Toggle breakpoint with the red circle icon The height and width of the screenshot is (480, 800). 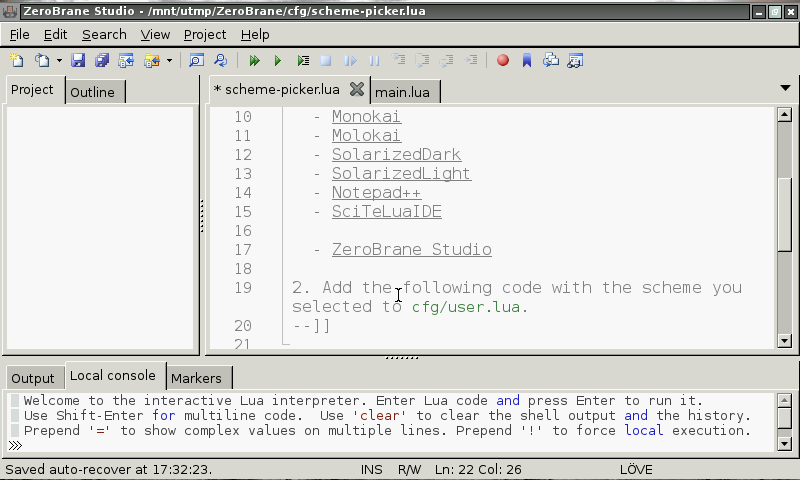tap(503, 60)
